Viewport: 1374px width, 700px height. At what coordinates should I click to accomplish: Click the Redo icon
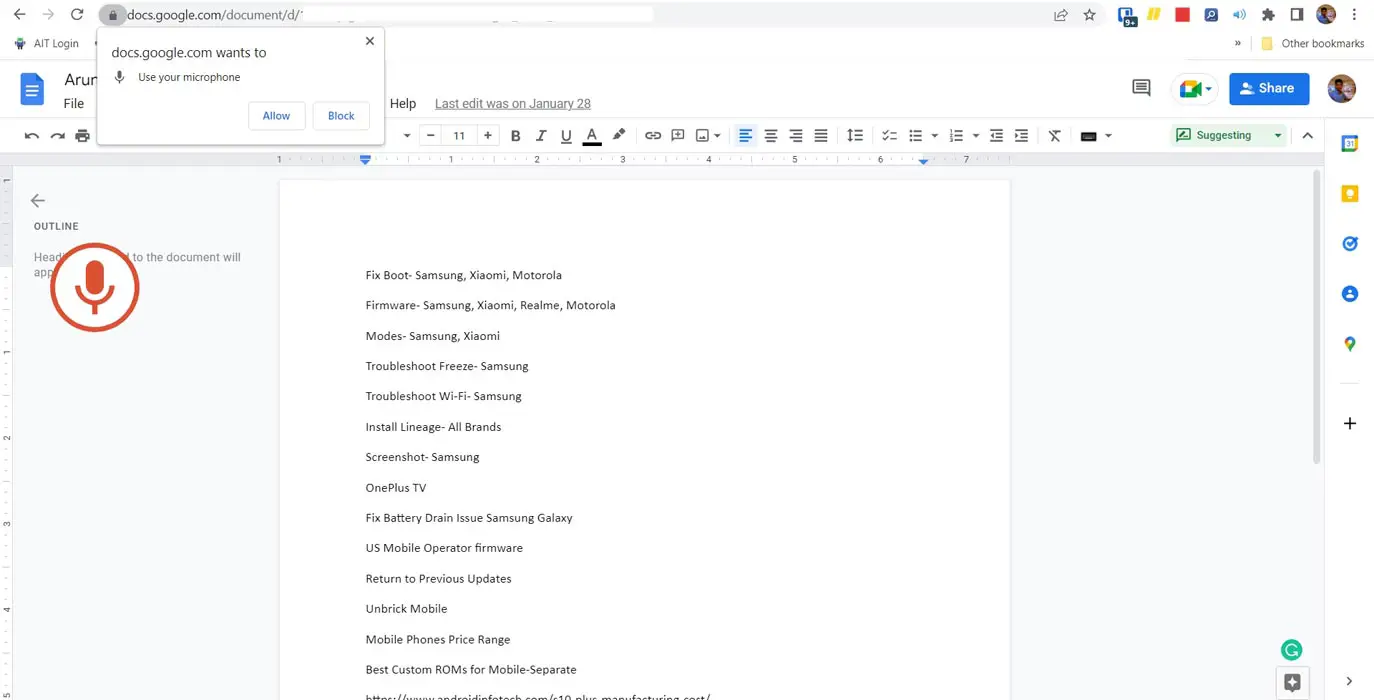coord(57,136)
